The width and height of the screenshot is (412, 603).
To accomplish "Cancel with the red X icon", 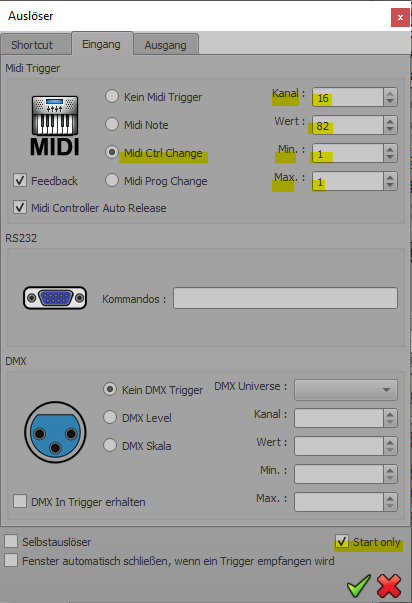I will click(x=389, y=586).
